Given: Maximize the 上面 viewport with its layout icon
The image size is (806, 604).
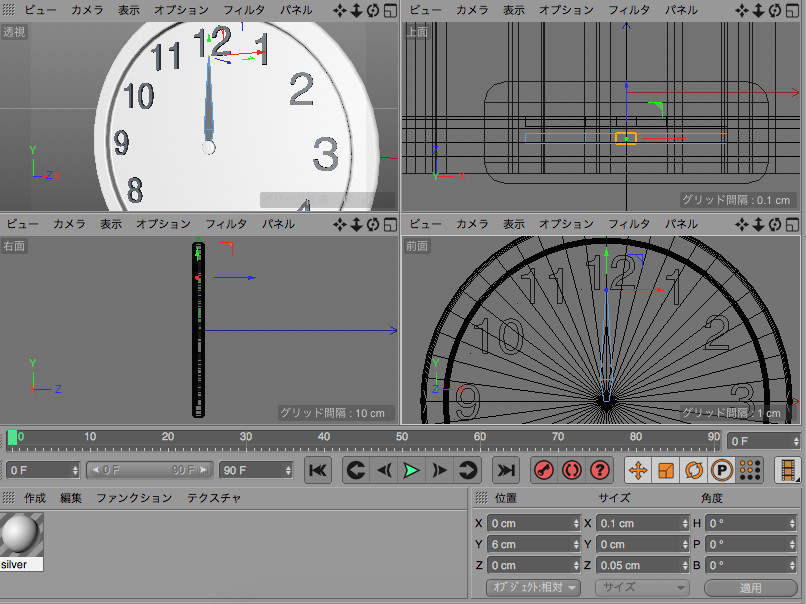Looking at the screenshot, I should tap(793, 10).
